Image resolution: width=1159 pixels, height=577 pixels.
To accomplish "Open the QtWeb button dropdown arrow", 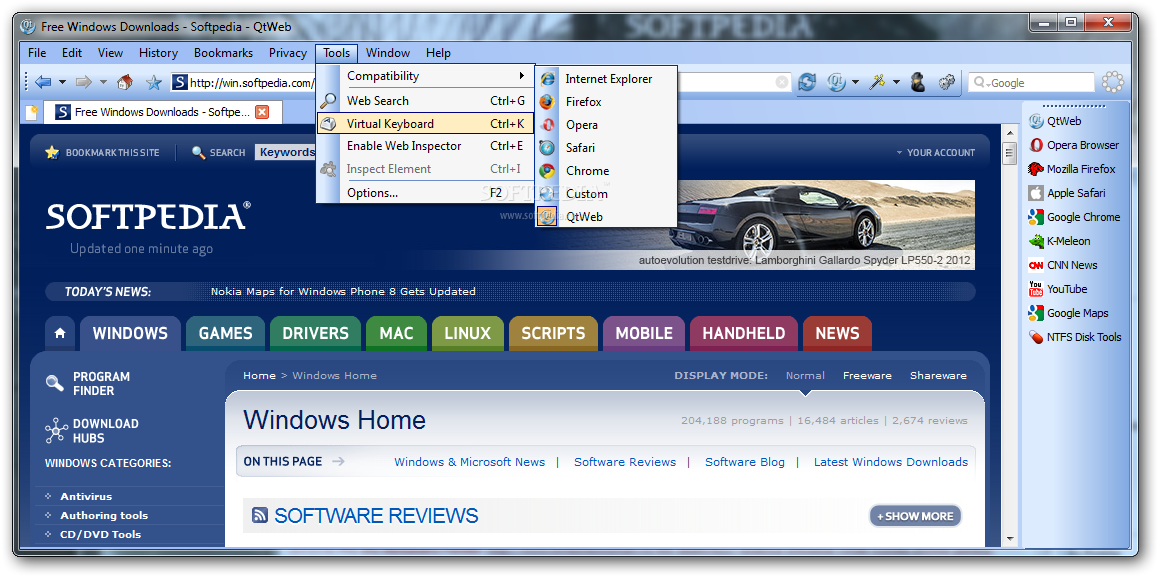I will coord(855,82).
